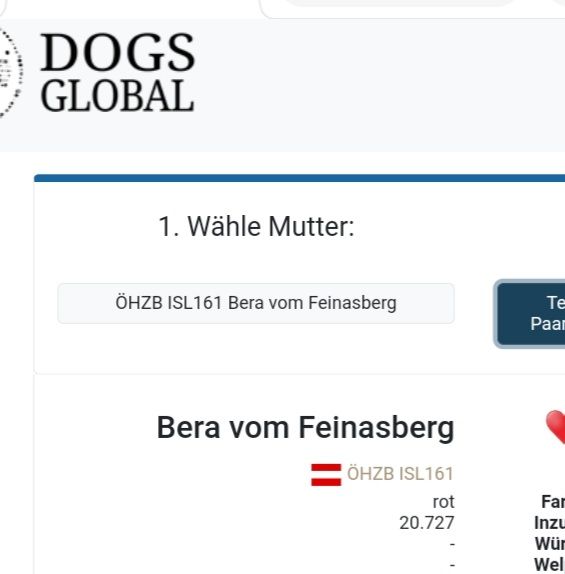The height and width of the screenshot is (574, 565).
Task: Click the Bera vom Feinasberg heading
Action: [x=305, y=427]
